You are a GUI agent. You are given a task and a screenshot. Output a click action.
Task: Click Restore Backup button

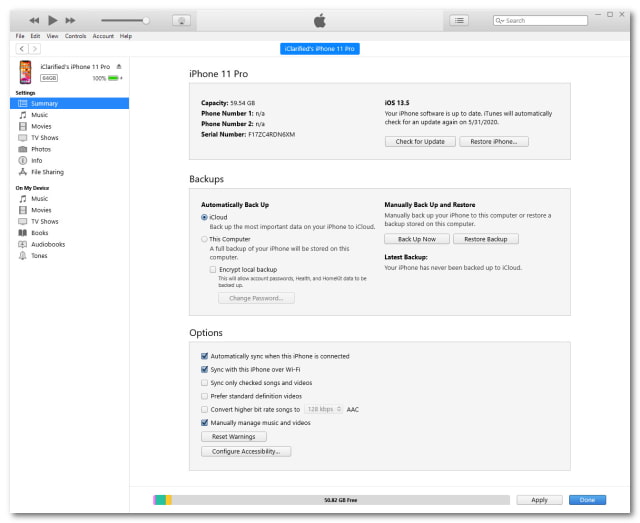coord(486,239)
